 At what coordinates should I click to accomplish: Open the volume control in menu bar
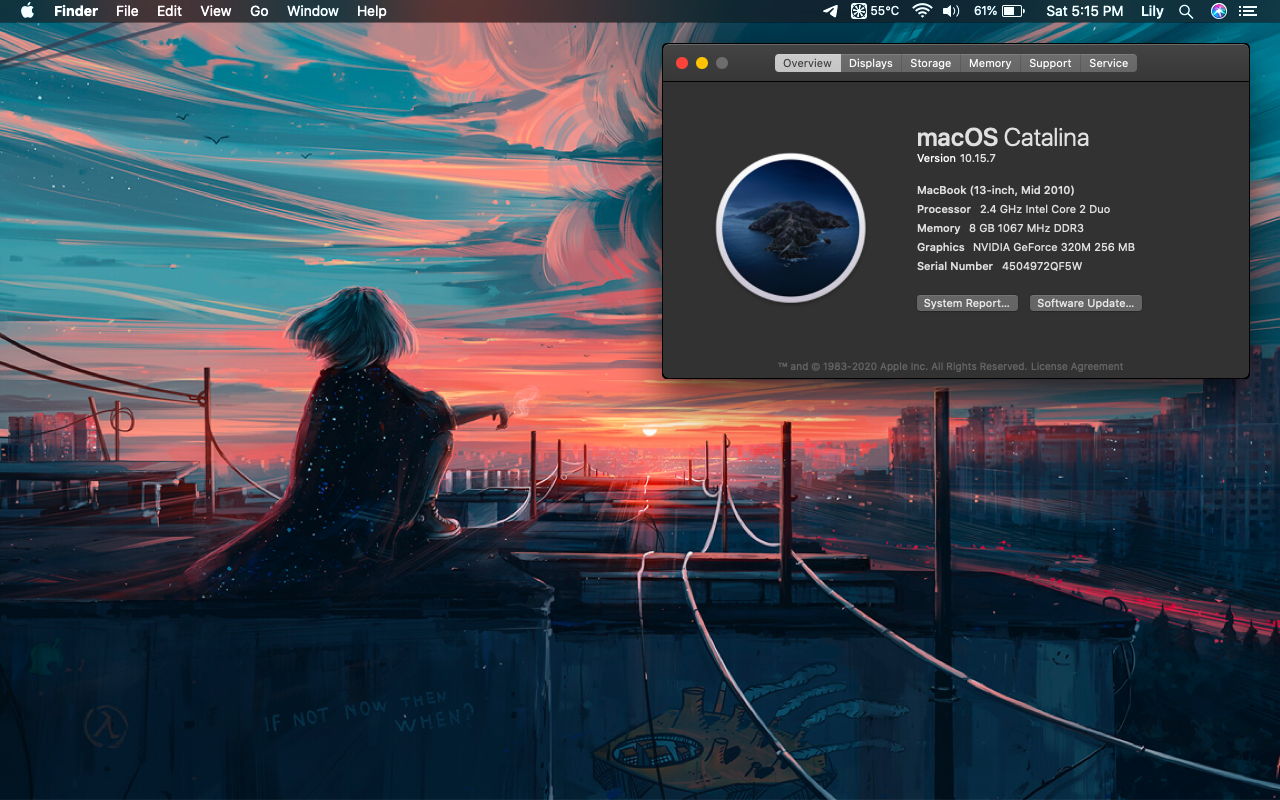(950, 11)
